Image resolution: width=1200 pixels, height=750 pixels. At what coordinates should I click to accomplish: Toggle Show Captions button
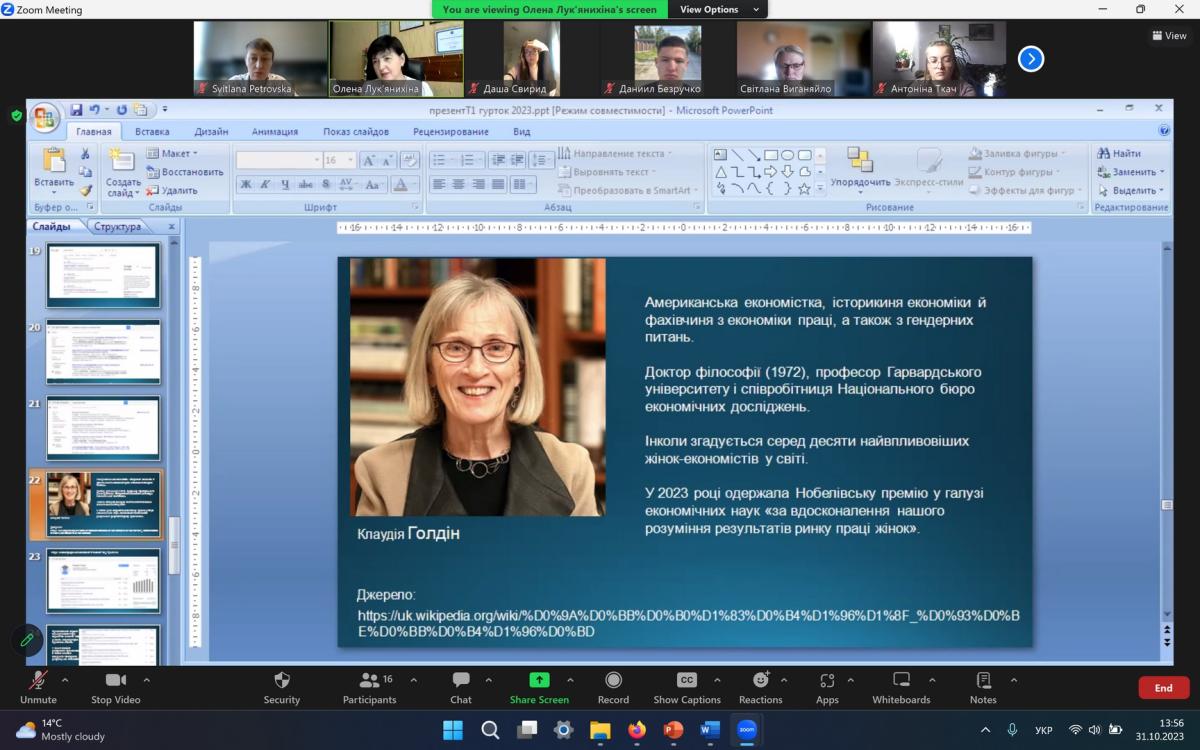tap(687, 681)
